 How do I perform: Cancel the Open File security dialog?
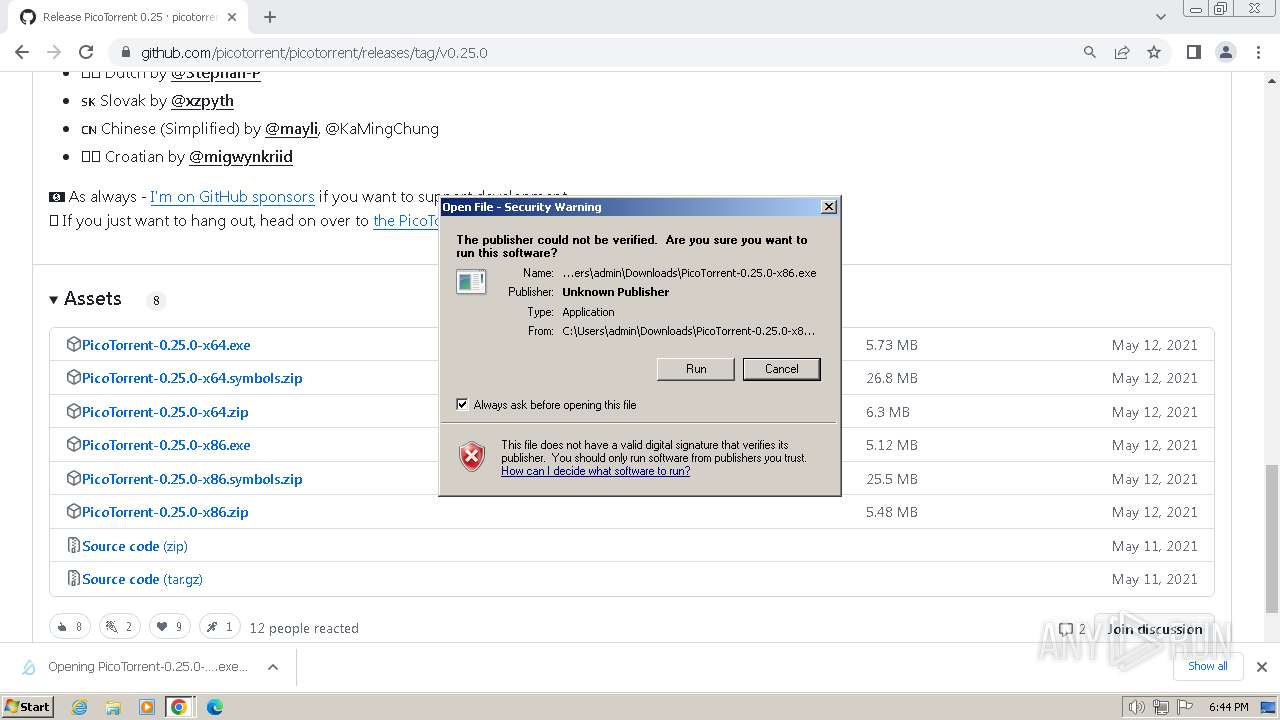[782, 369]
